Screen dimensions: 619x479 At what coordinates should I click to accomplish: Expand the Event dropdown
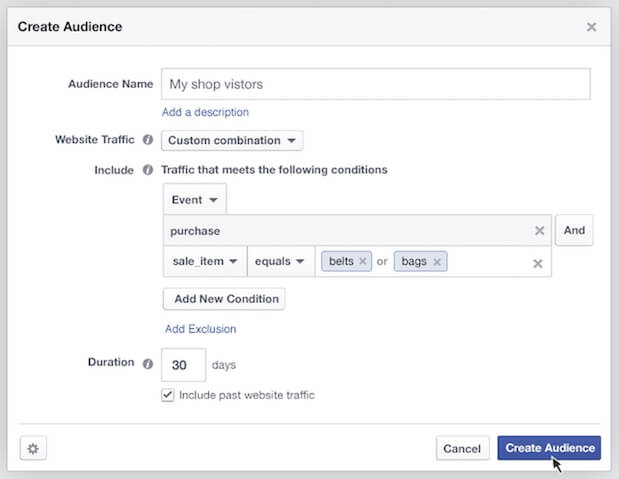[194, 200]
